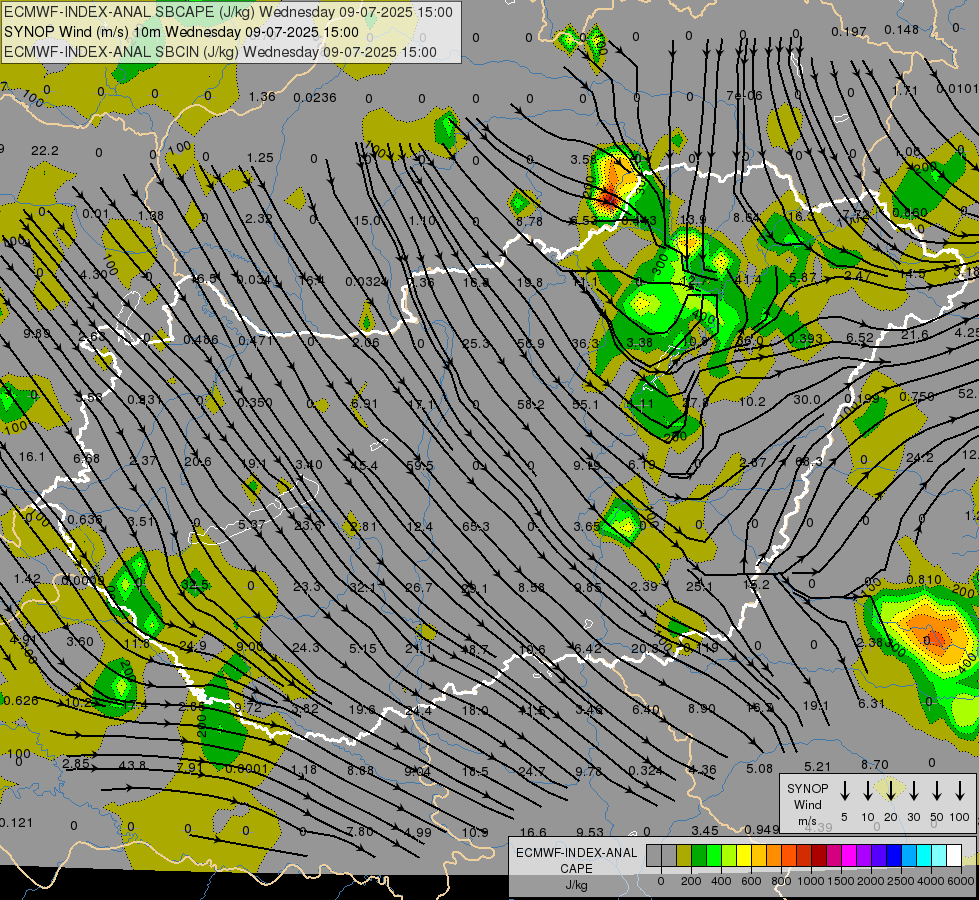Click the 200 tick label on CAPE scale

point(691,881)
